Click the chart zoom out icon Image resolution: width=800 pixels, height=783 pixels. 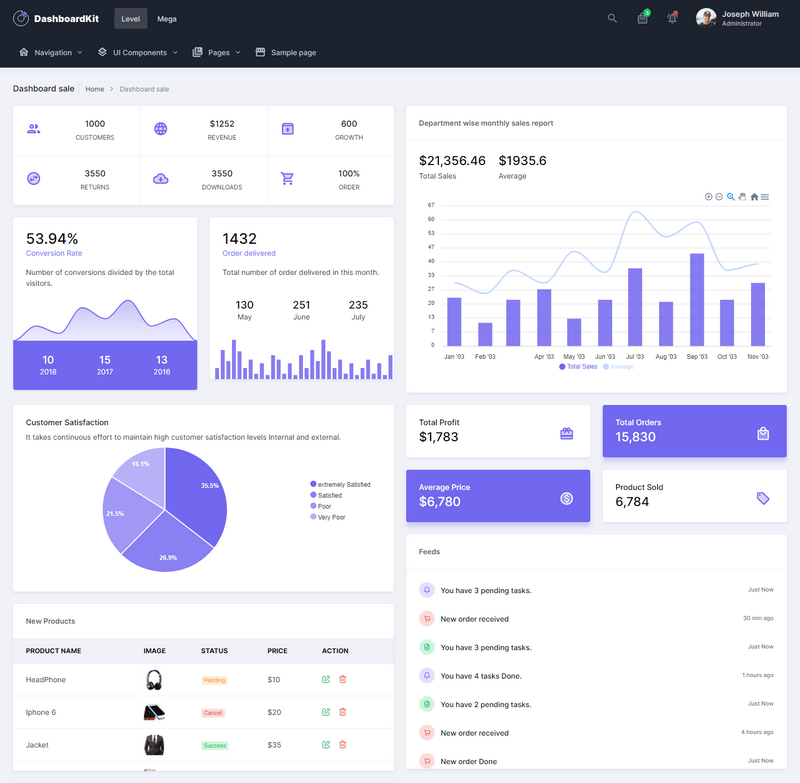719,197
